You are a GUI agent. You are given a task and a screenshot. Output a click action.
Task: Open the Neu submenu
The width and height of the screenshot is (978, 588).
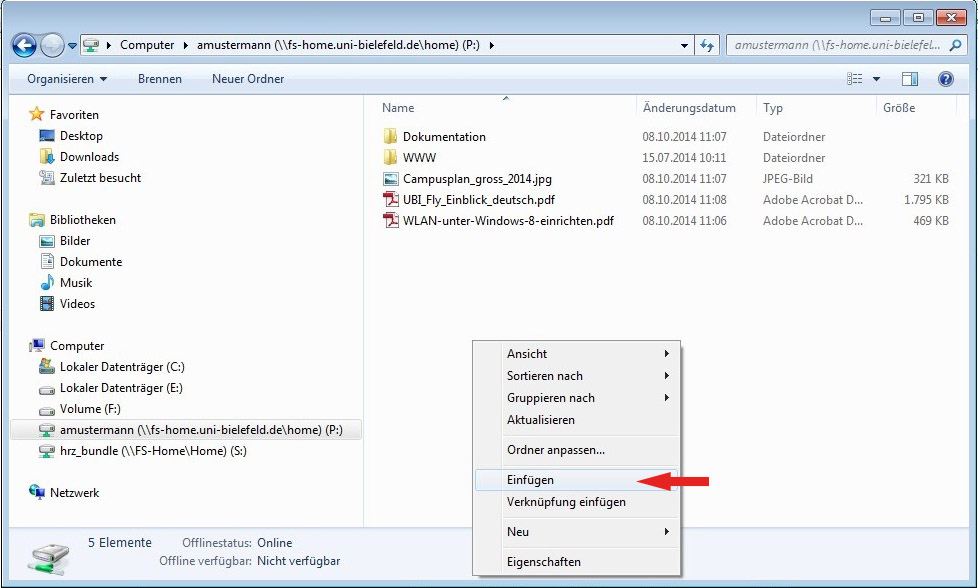tap(576, 532)
